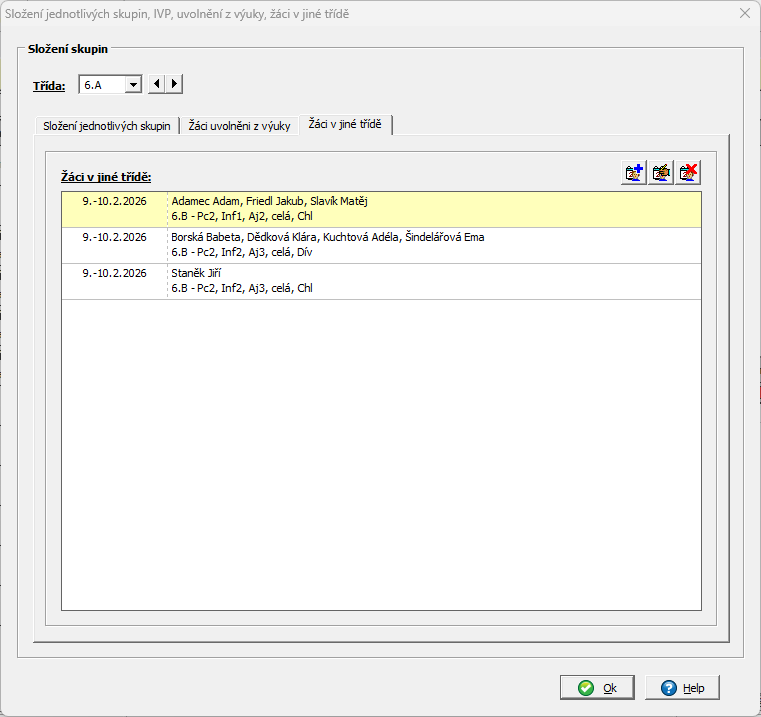Open the Žáci uvolnění z výuky tab
The width and height of the screenshot is (761, 717).
[240, 126]
